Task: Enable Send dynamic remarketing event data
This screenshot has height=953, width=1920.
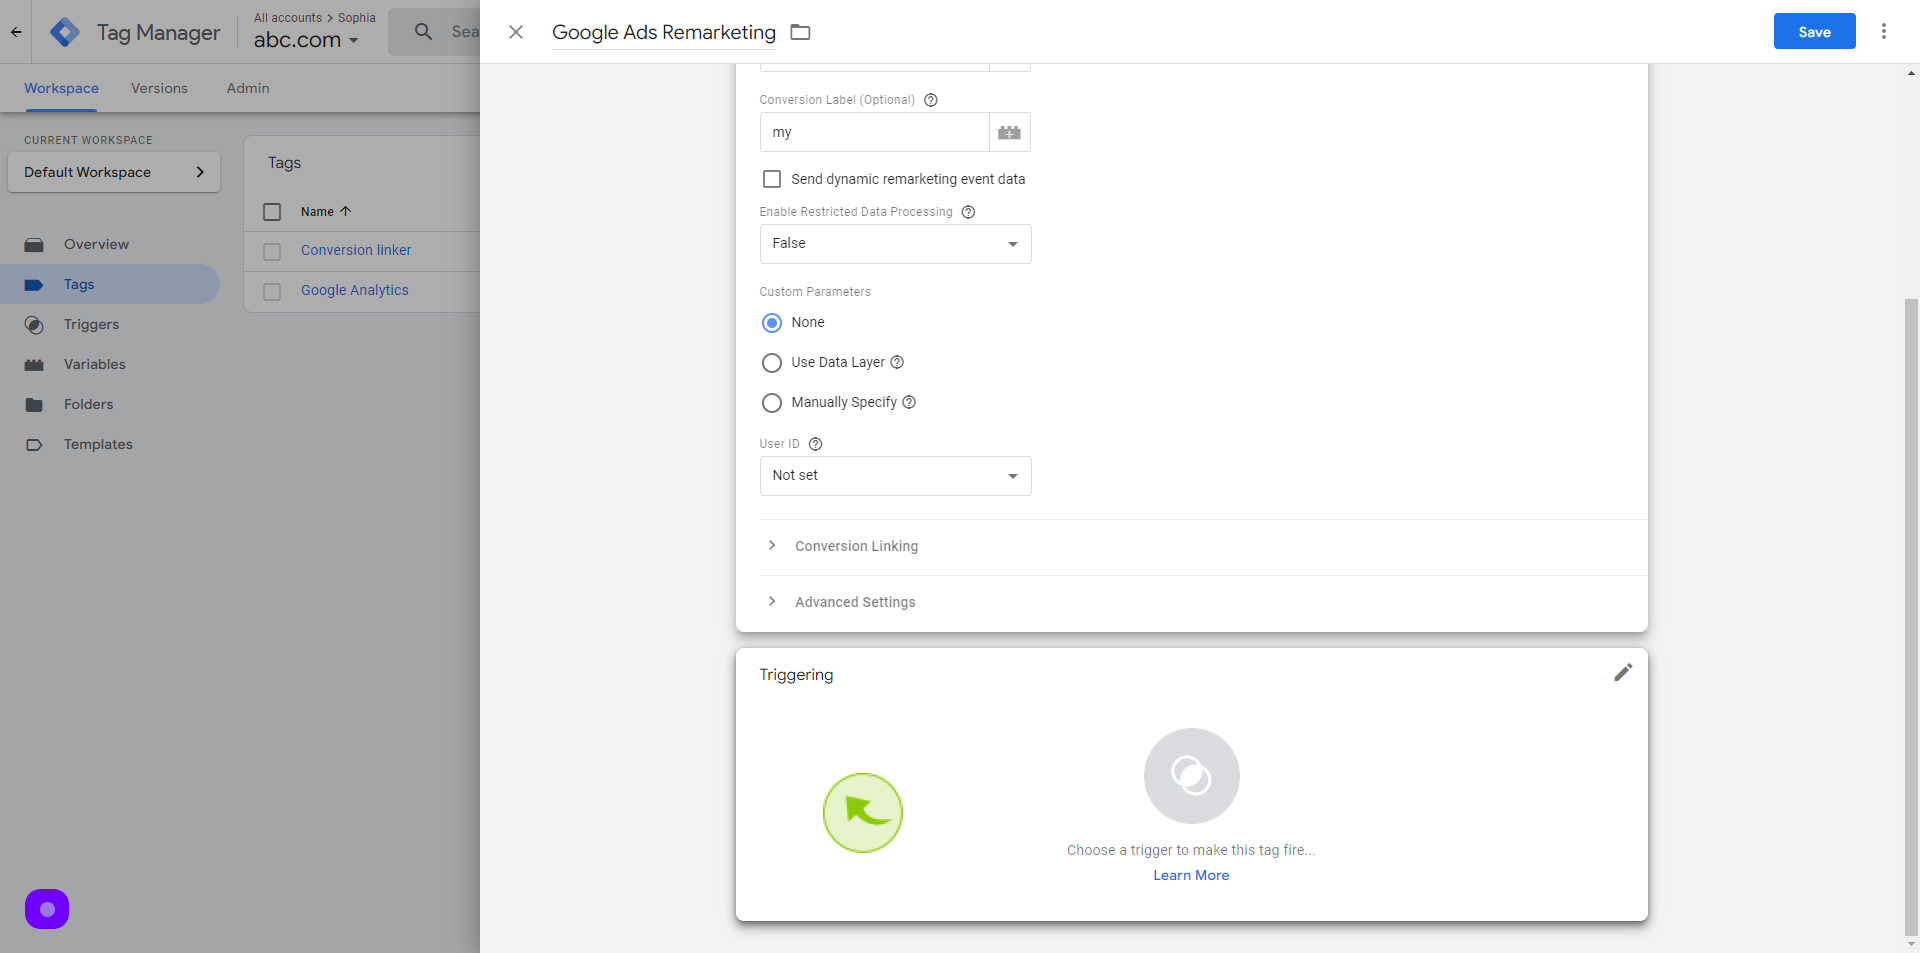Action: (772, 179)
